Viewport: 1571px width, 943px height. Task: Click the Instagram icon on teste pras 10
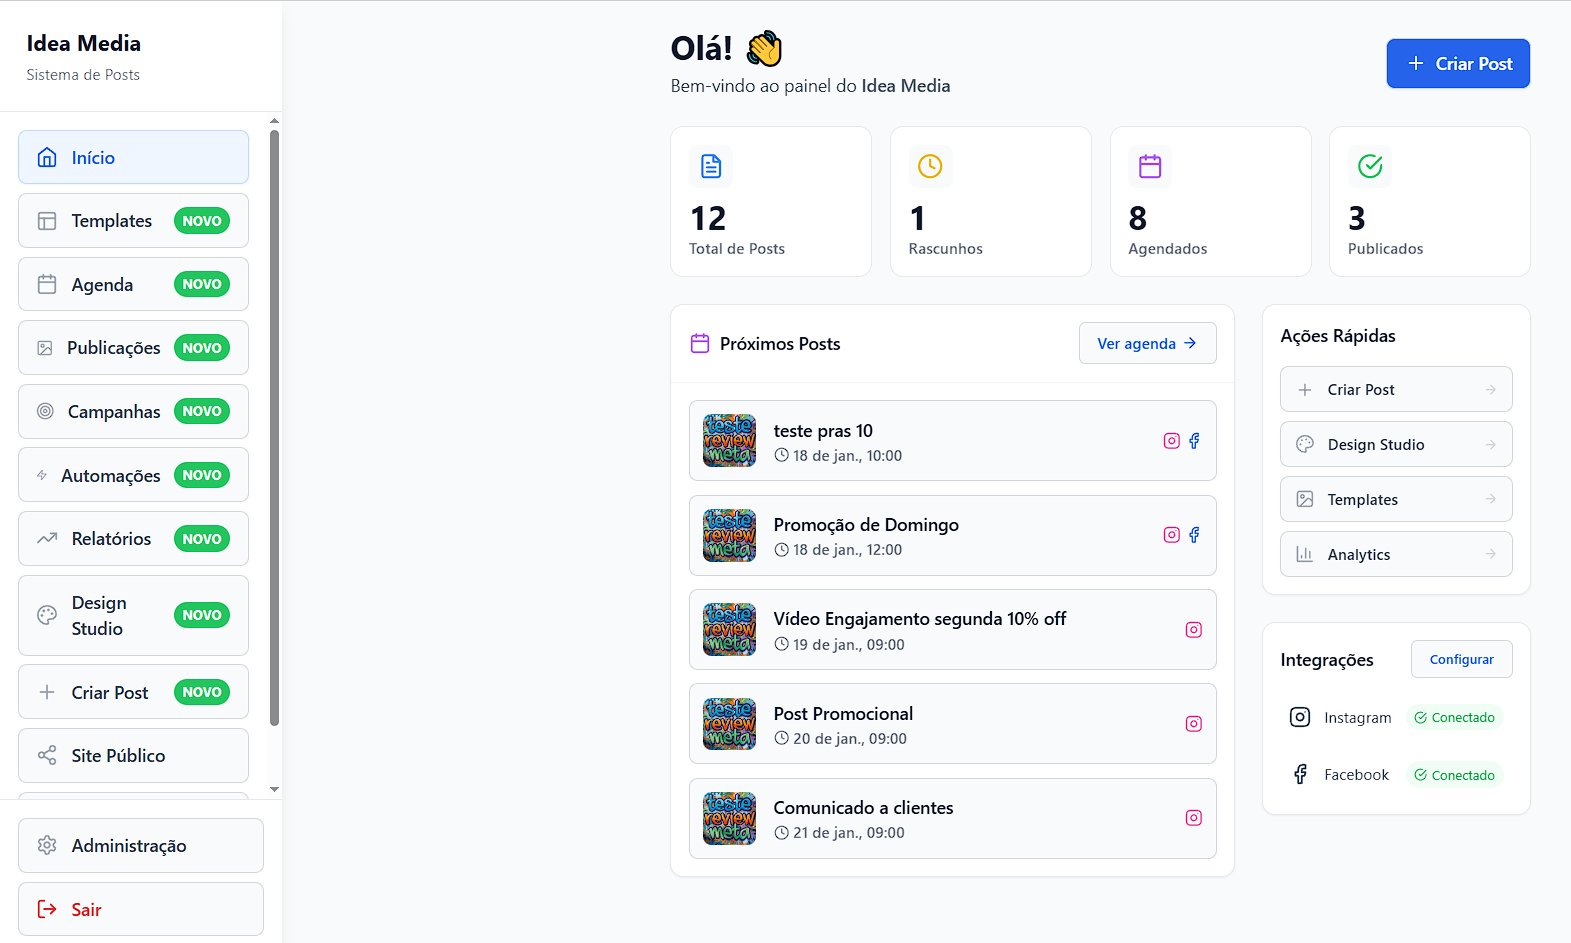coord(1171,441)
